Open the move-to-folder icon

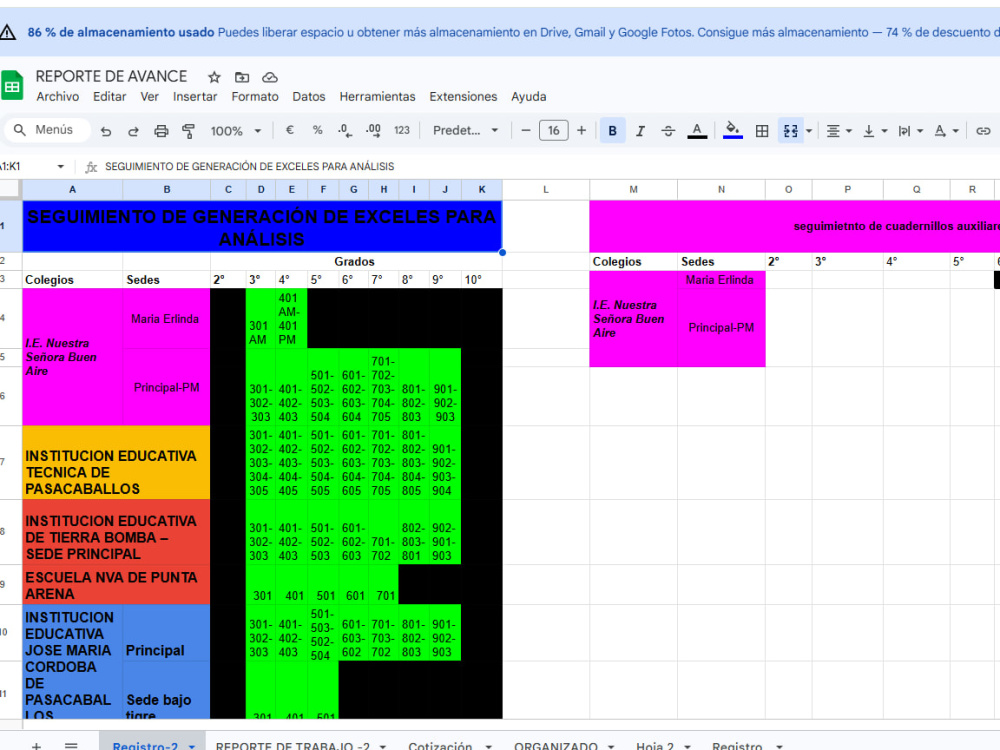tap(242, 77)
